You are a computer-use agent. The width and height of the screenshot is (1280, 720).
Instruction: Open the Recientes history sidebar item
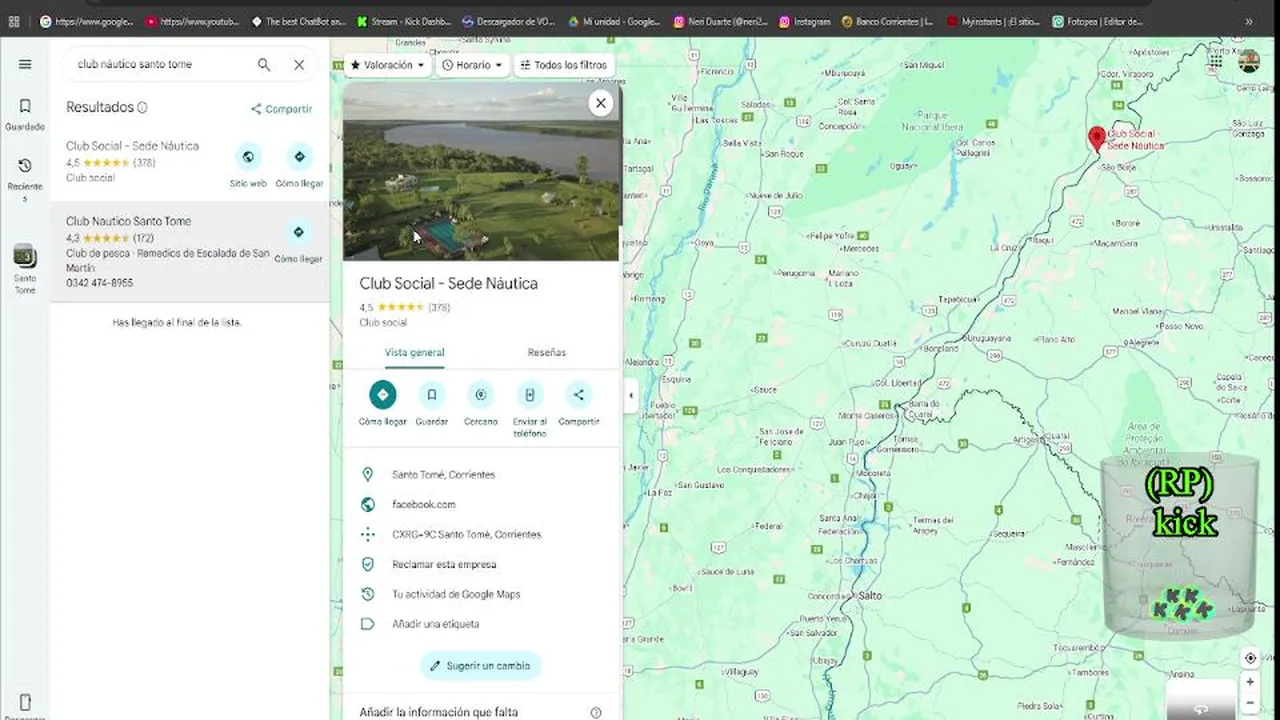25,179
